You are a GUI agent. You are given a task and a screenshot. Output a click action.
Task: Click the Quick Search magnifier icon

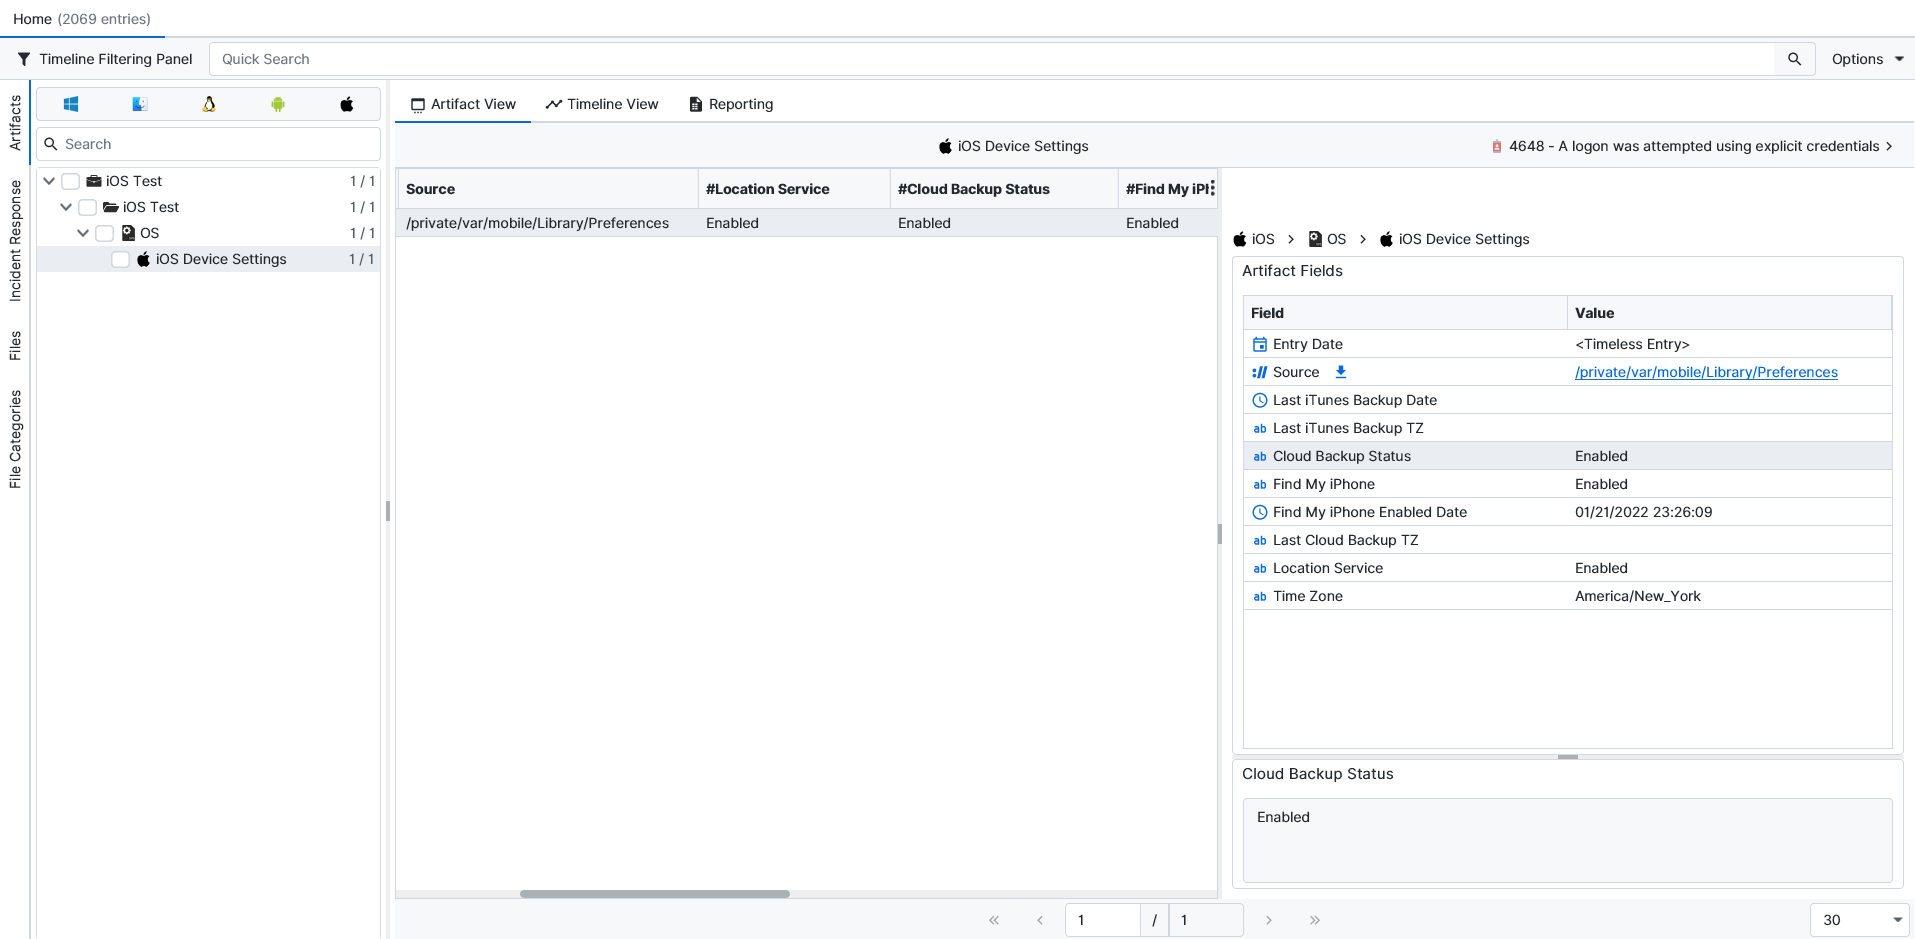tap(1794, 59)
